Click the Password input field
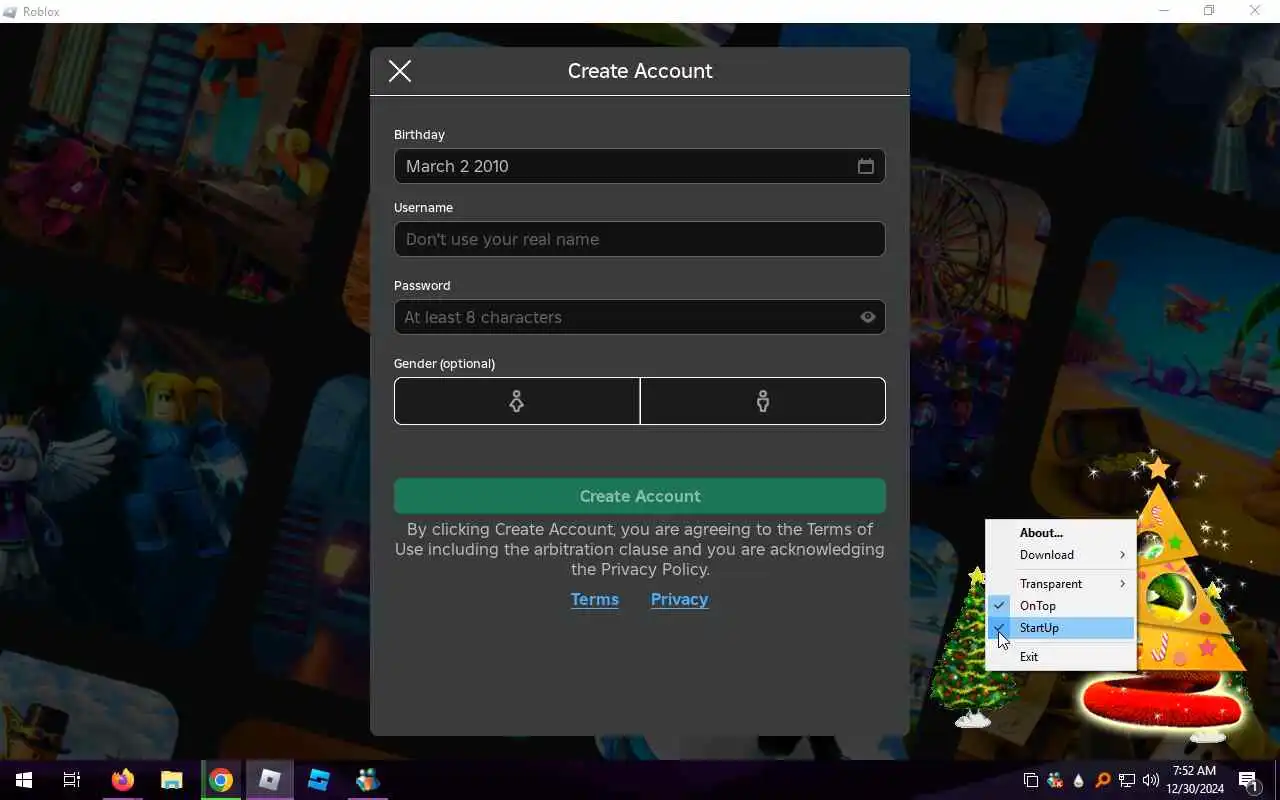This screenshot has height=800, width=1280. tap(640, 317)
